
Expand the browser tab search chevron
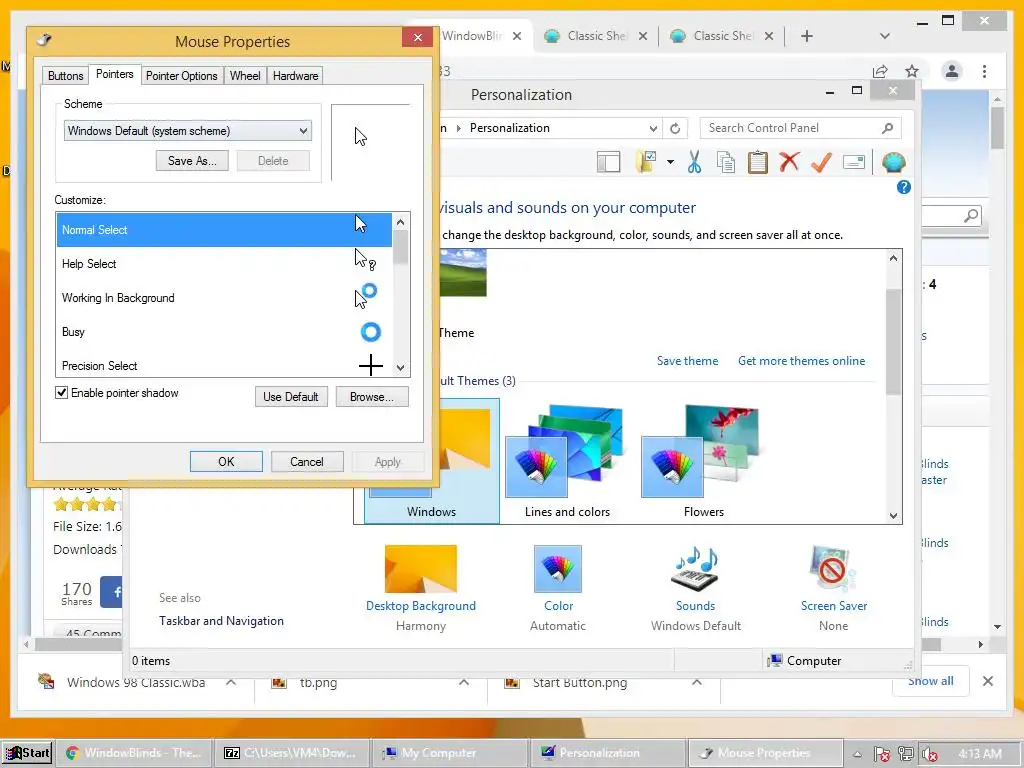tap(885, 36)
